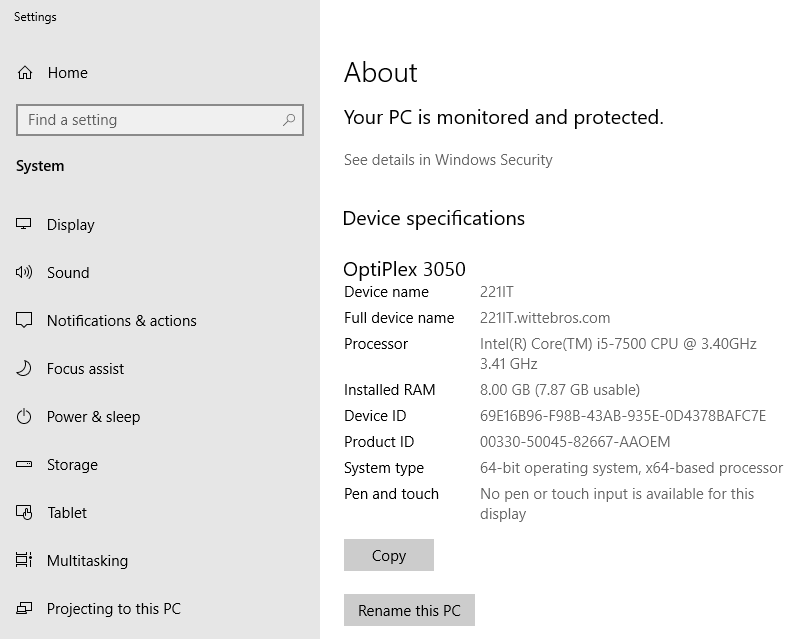808x639 pixels.
Task: Click the Notifications speech bubble icon
Action: [24, 320]
